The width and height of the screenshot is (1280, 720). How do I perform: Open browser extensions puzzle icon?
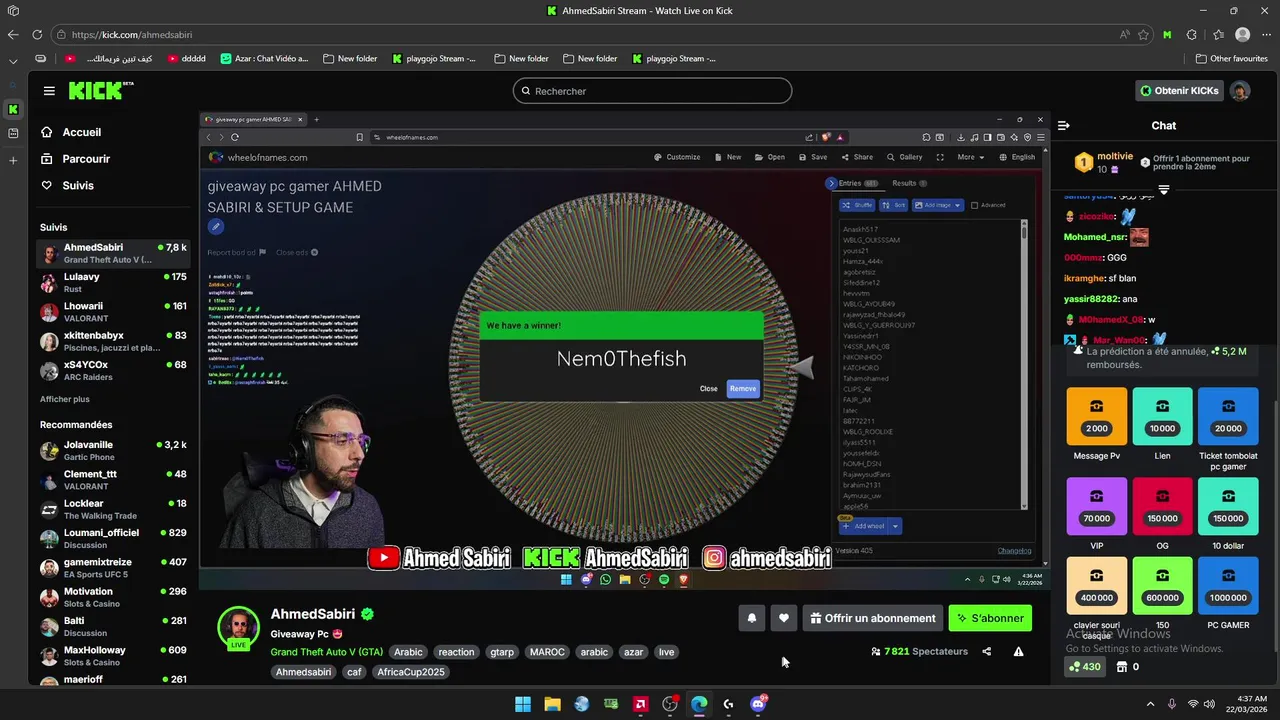tap(1191, 34)
